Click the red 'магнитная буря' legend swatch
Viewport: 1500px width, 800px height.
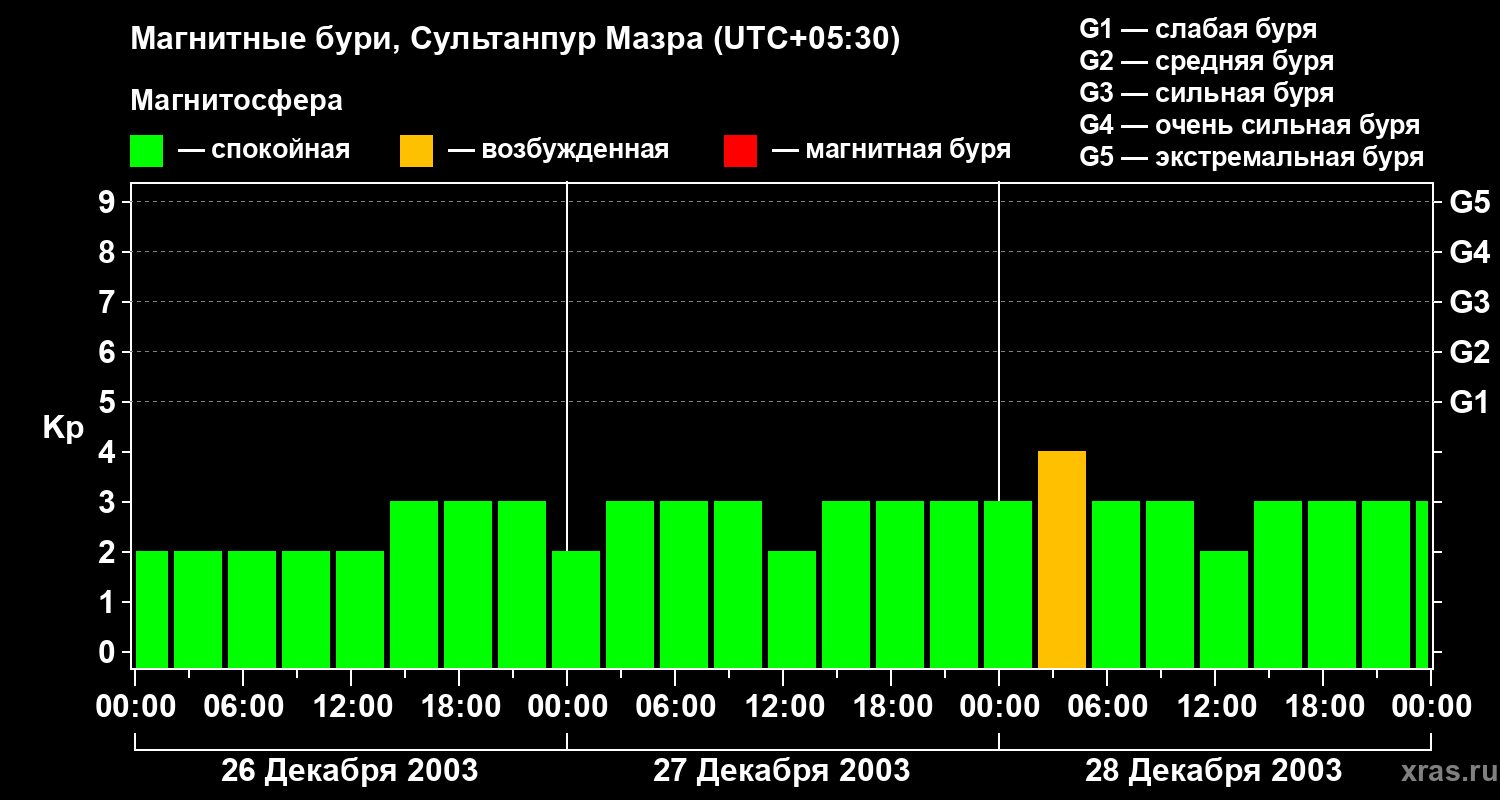tap(740, 150)
